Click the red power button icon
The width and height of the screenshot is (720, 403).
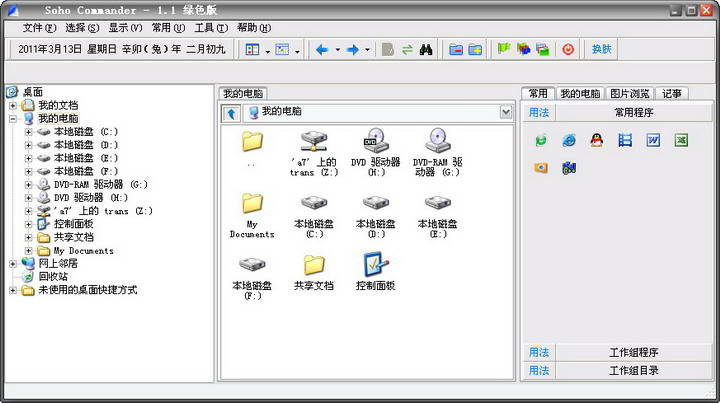point(568,49)
